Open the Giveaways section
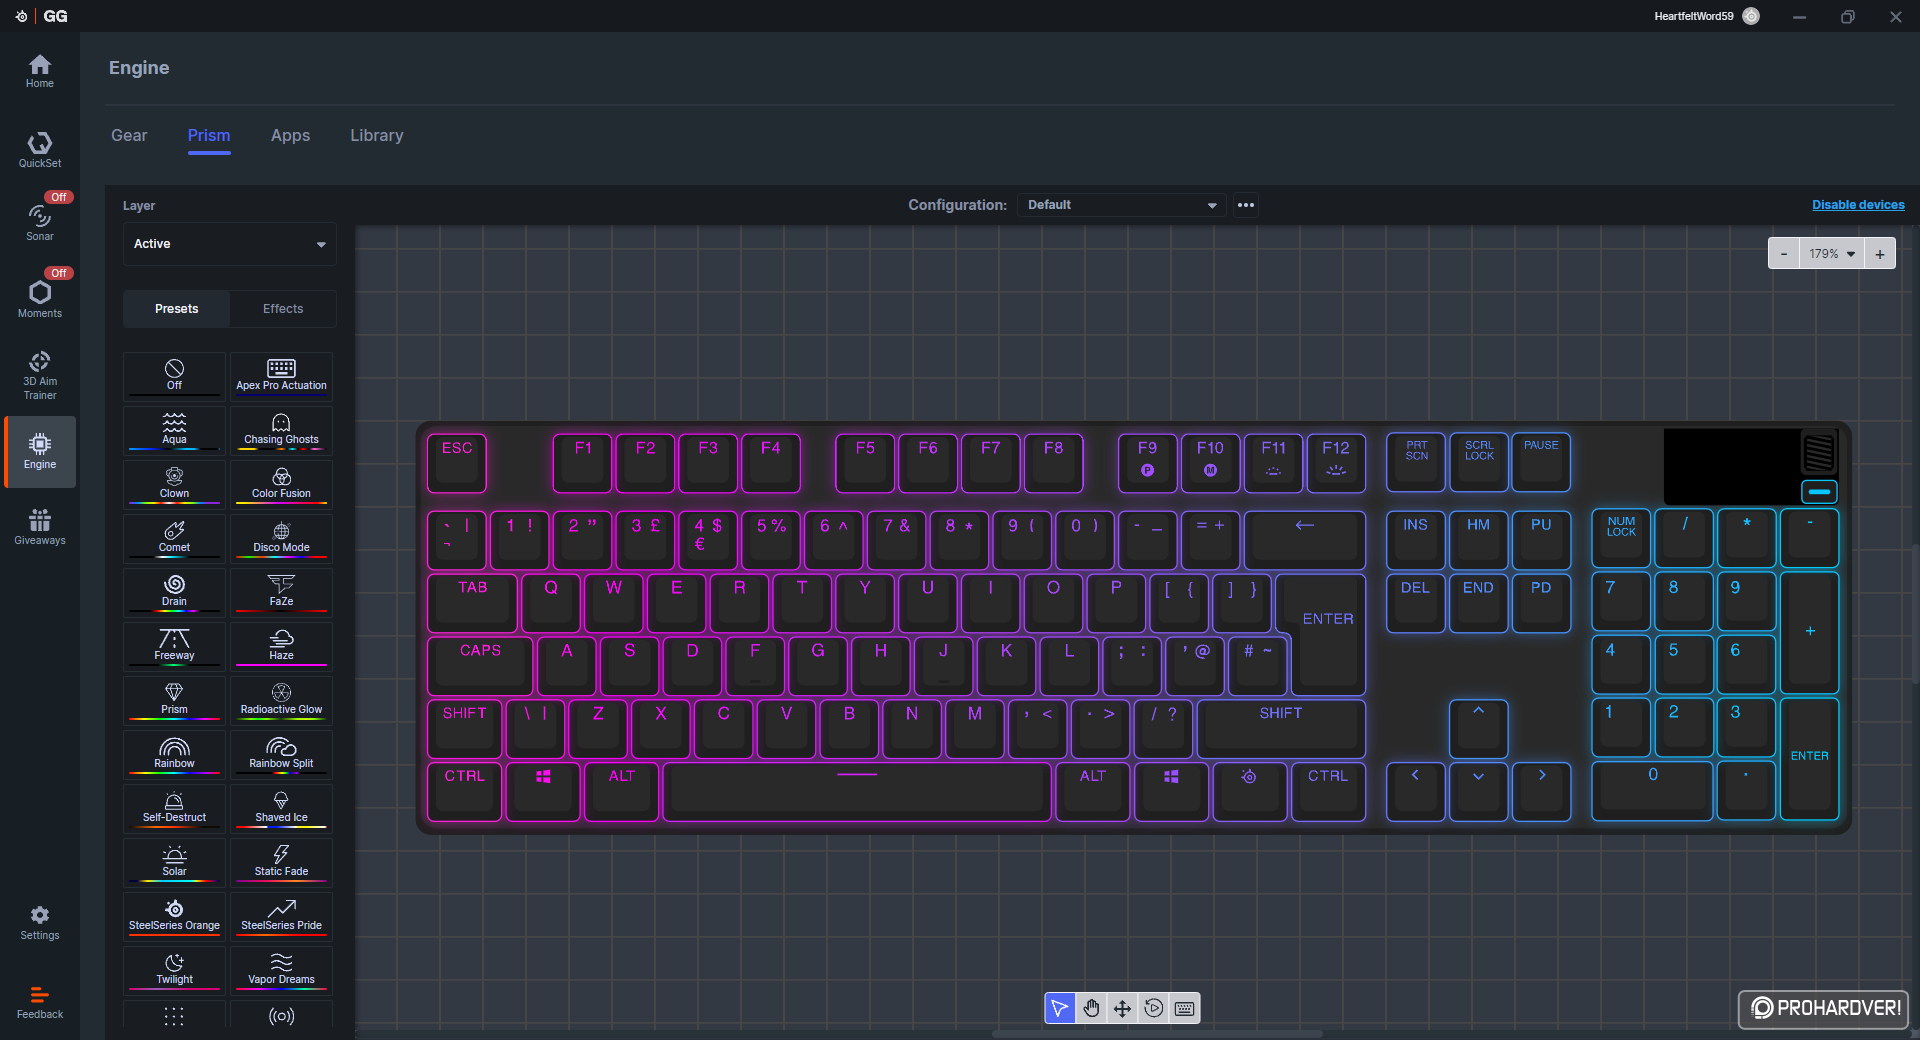Image resolution: width=1920 pixels, height=1040 pixels. click(40, 527)
